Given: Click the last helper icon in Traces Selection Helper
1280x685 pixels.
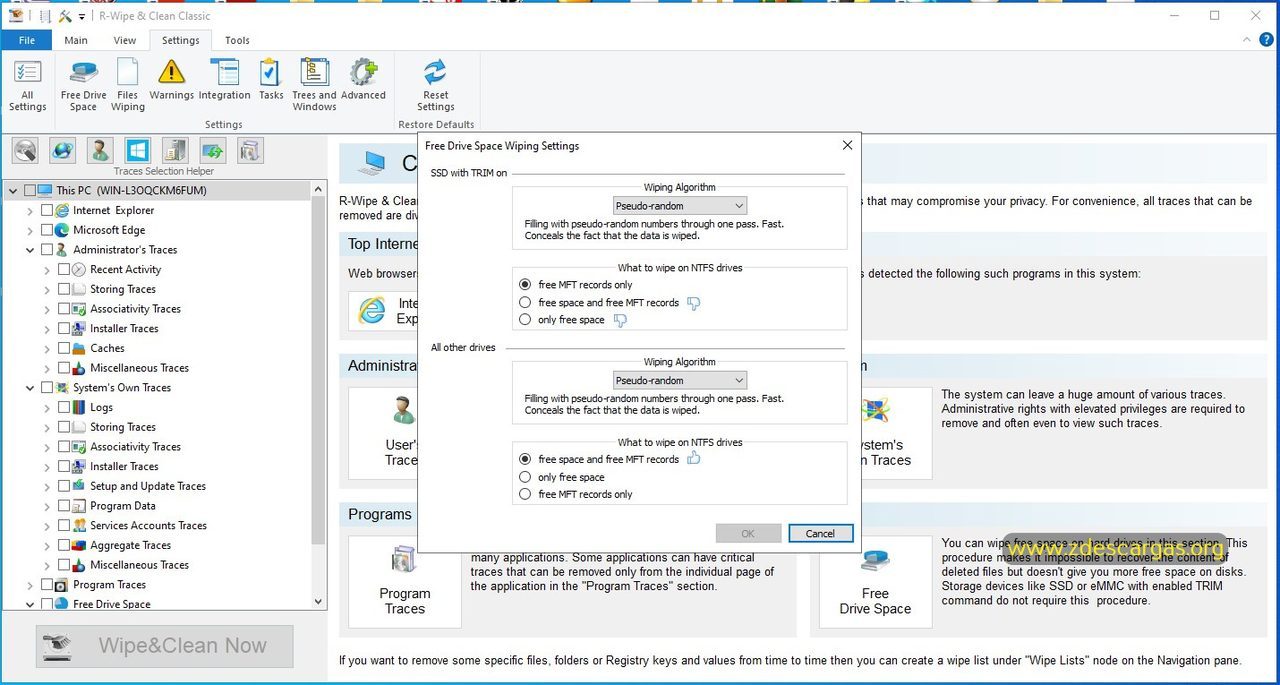Looking at the screenshot, I should (x=249, y=151).
